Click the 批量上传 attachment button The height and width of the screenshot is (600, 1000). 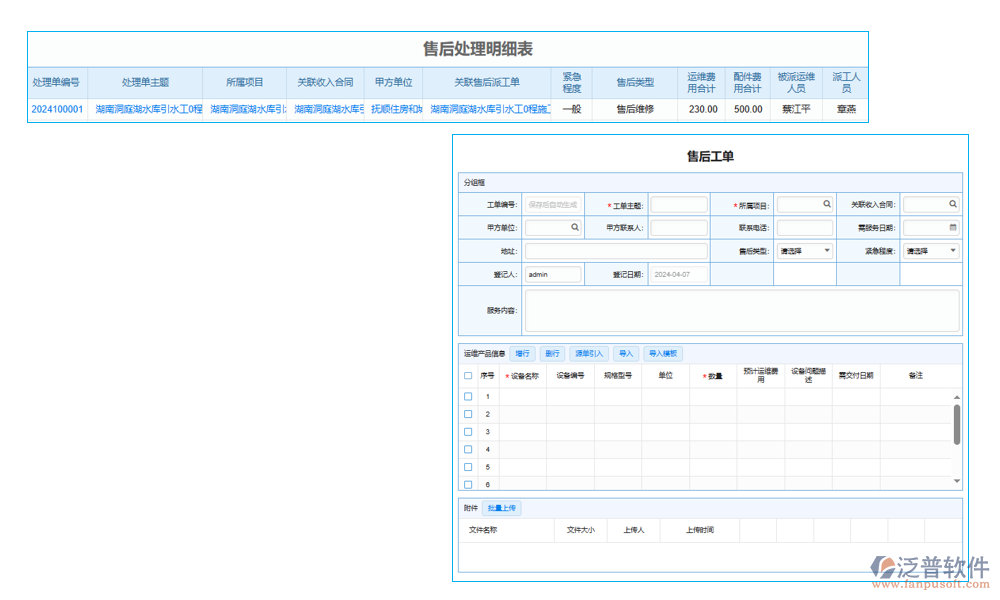pos(501,508)
